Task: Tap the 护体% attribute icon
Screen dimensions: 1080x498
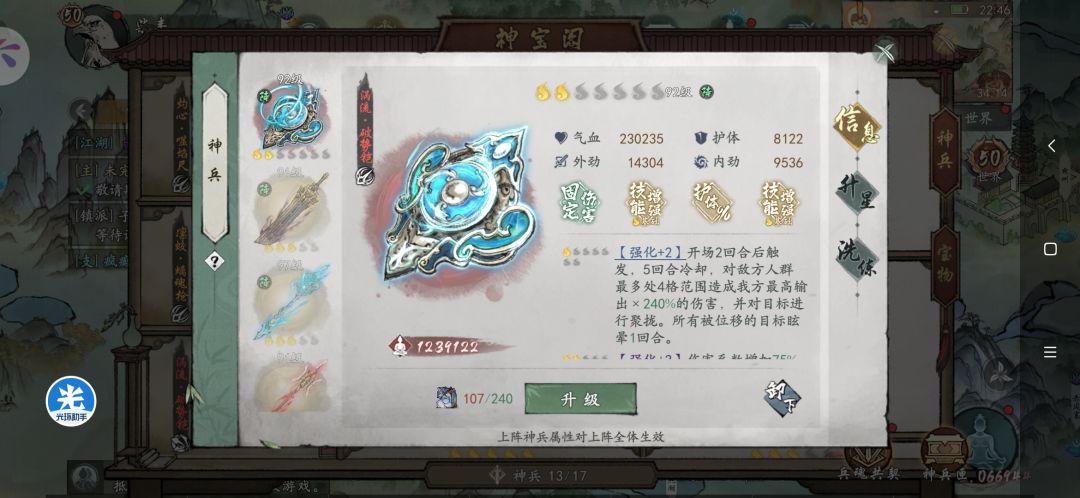Action: click(x=713, y=202)
